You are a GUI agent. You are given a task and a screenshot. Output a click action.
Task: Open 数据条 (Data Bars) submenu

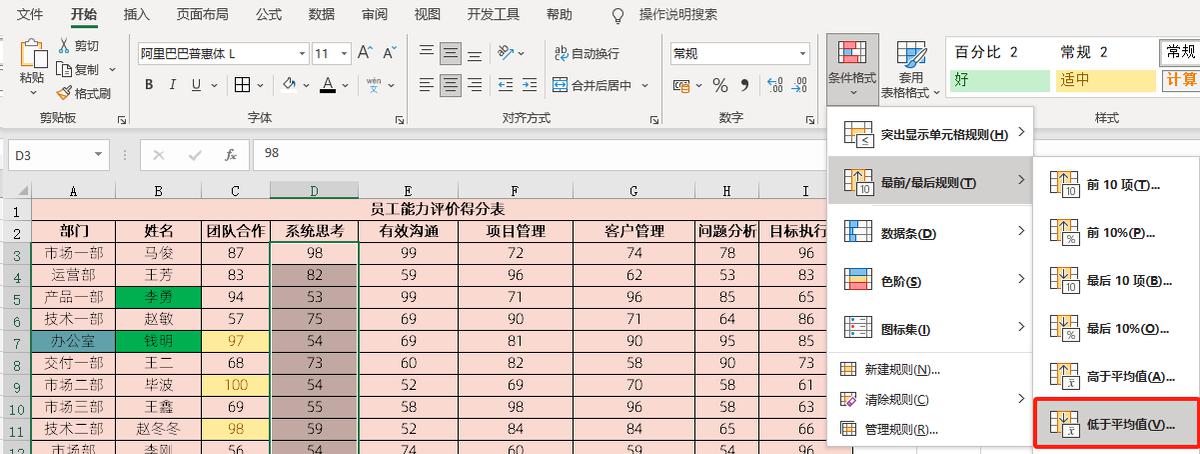(930, 232)
